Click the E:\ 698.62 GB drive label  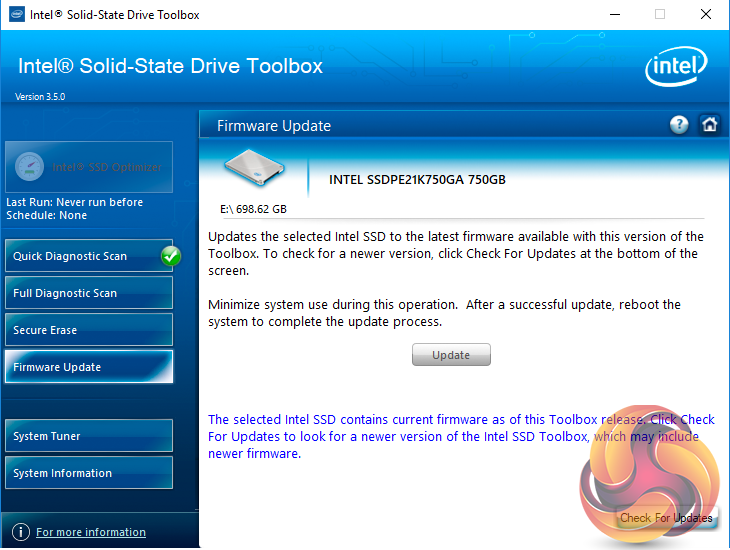253,209
